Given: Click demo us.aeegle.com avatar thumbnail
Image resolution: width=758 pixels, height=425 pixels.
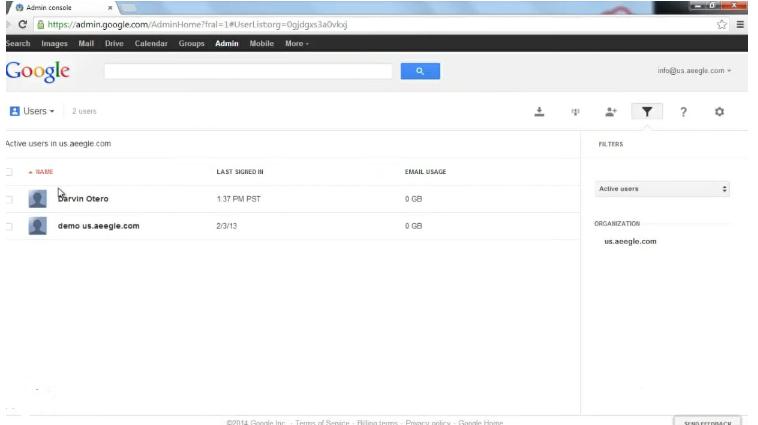Looking at the screenshot, I should [38, 226].
